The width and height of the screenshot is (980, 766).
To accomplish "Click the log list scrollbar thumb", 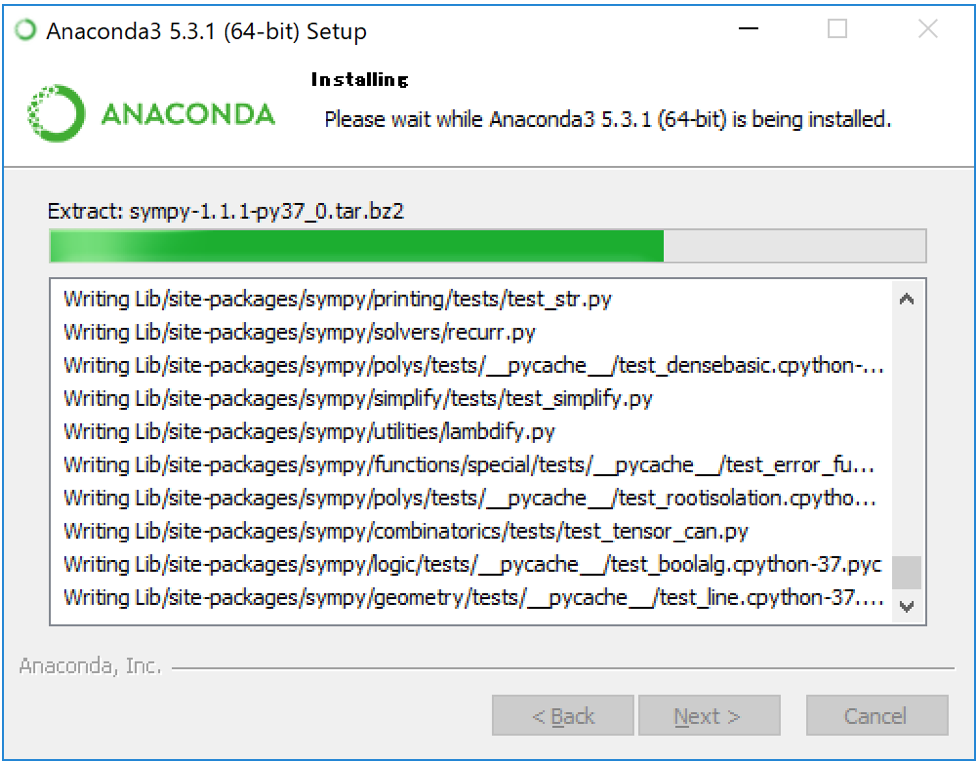I will 907,572.
